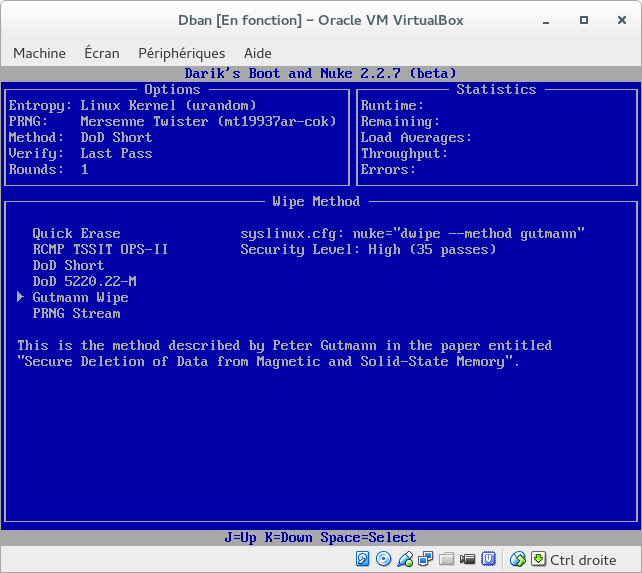Screen dimensions: 642x573
Task: Open the Écran menu
Action: tap(102, 53)
